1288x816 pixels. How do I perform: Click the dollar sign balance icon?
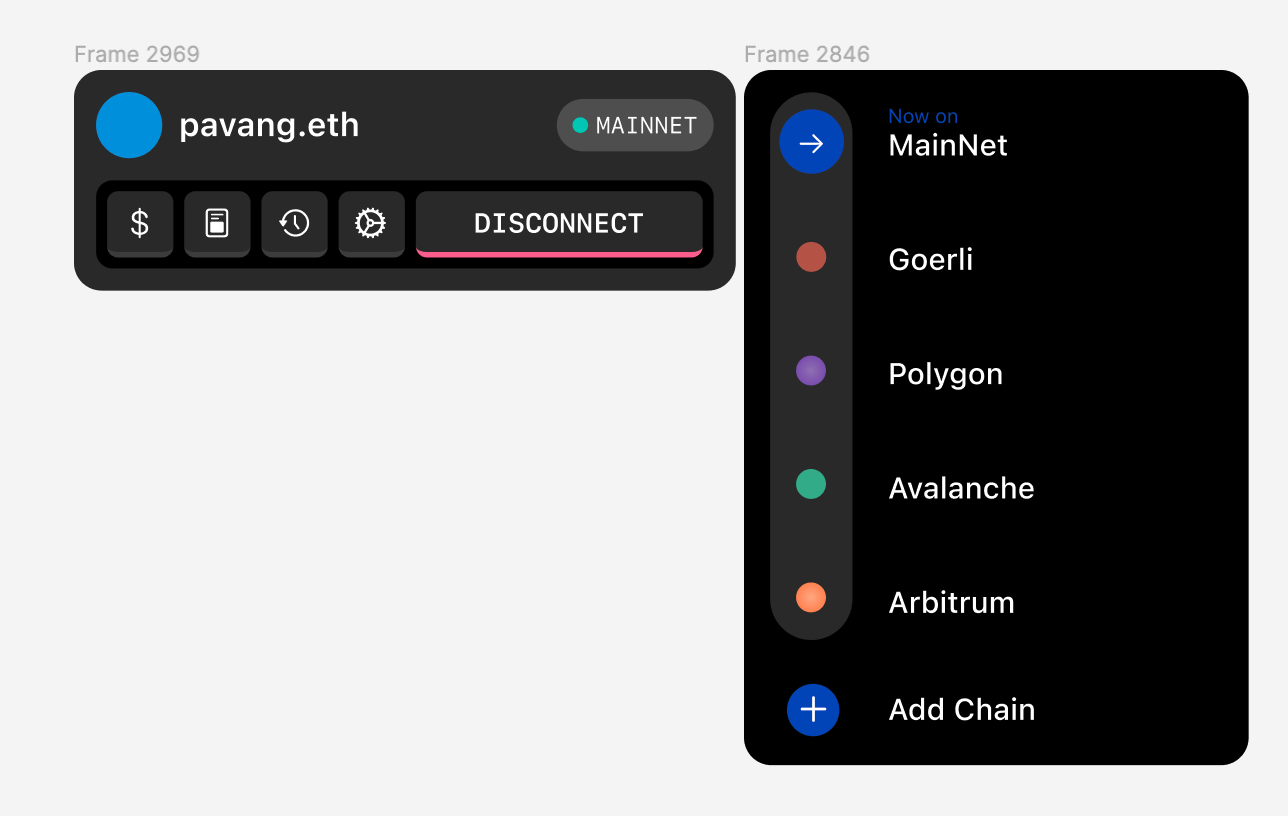coord(140,223)
